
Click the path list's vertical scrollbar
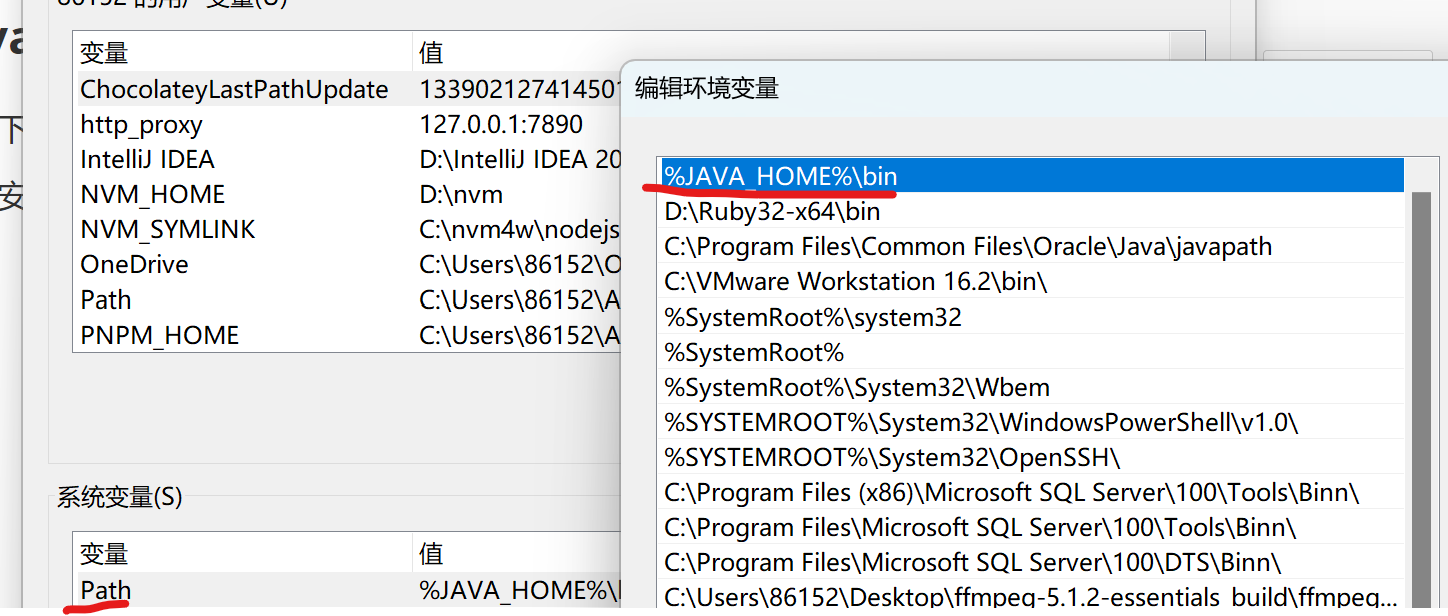click(x=1420, y=400)
